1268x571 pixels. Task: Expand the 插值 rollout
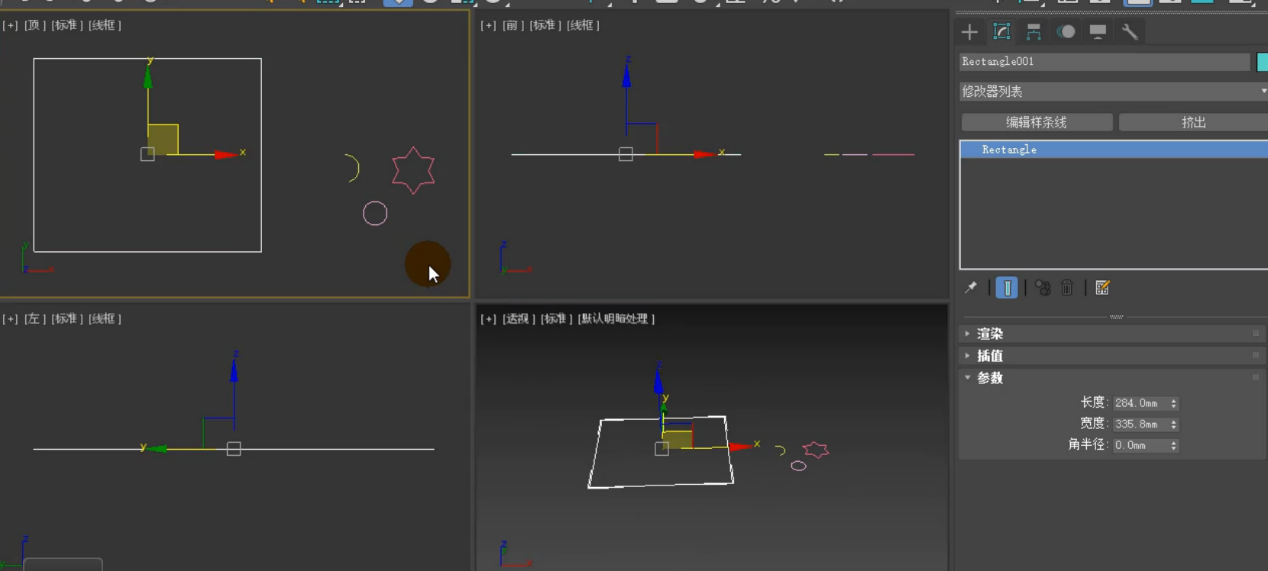point(989,356)
